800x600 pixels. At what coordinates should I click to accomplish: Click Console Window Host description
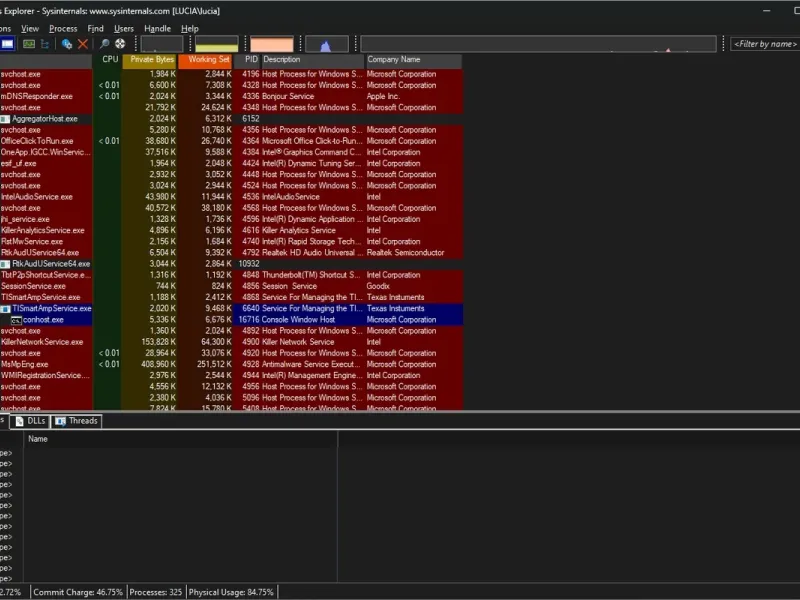pos(298,320)
